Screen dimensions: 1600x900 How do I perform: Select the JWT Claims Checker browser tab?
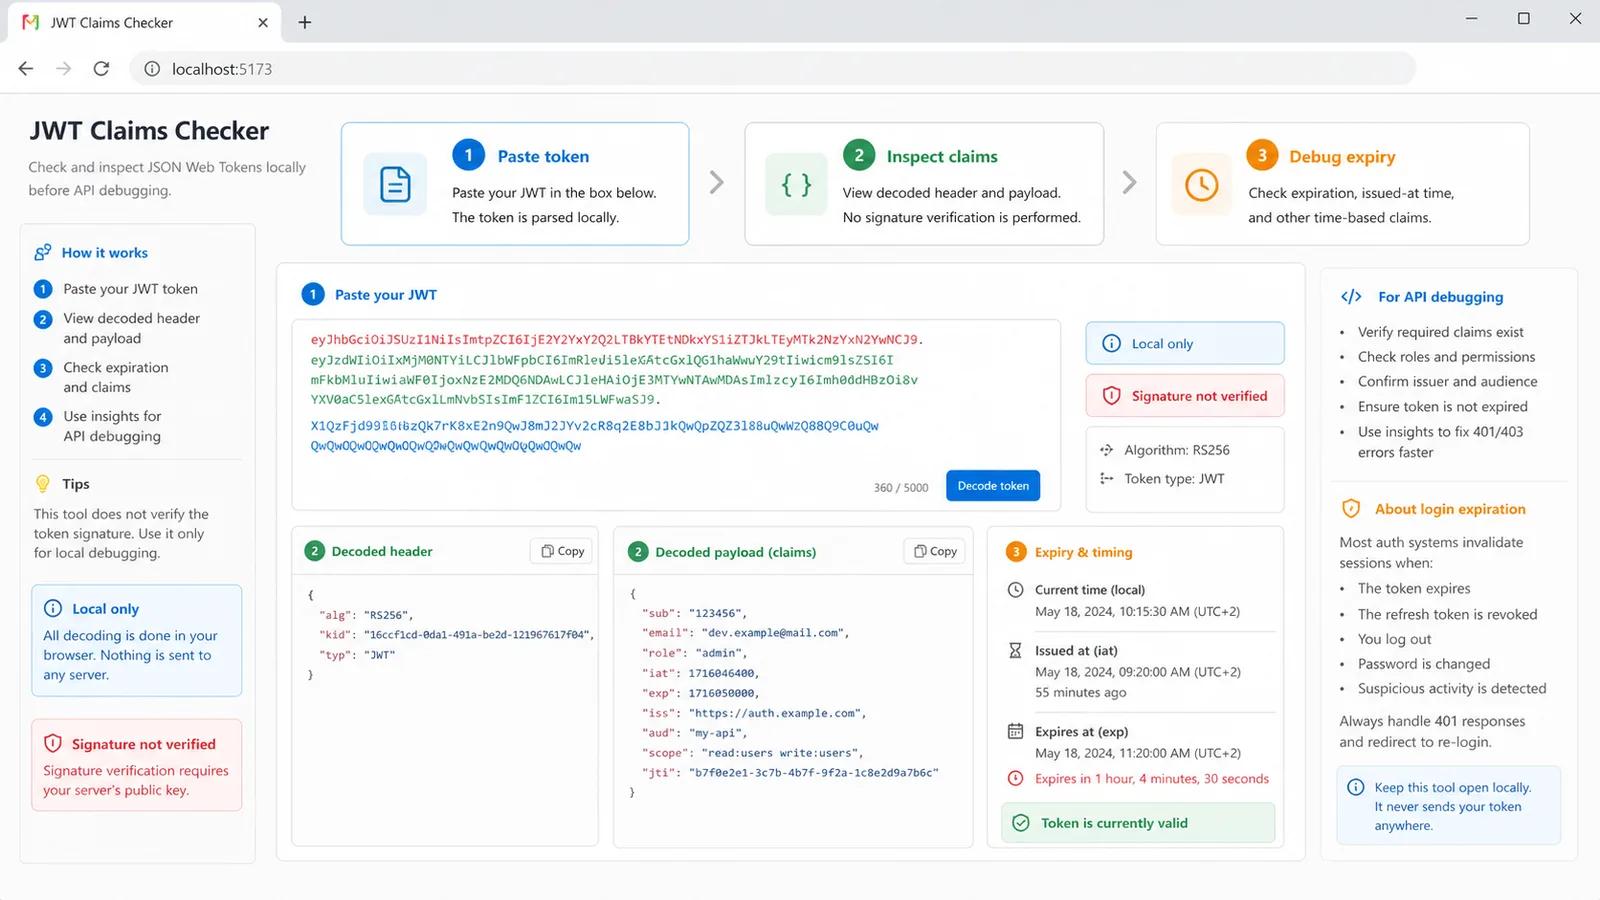coord(145,22)
